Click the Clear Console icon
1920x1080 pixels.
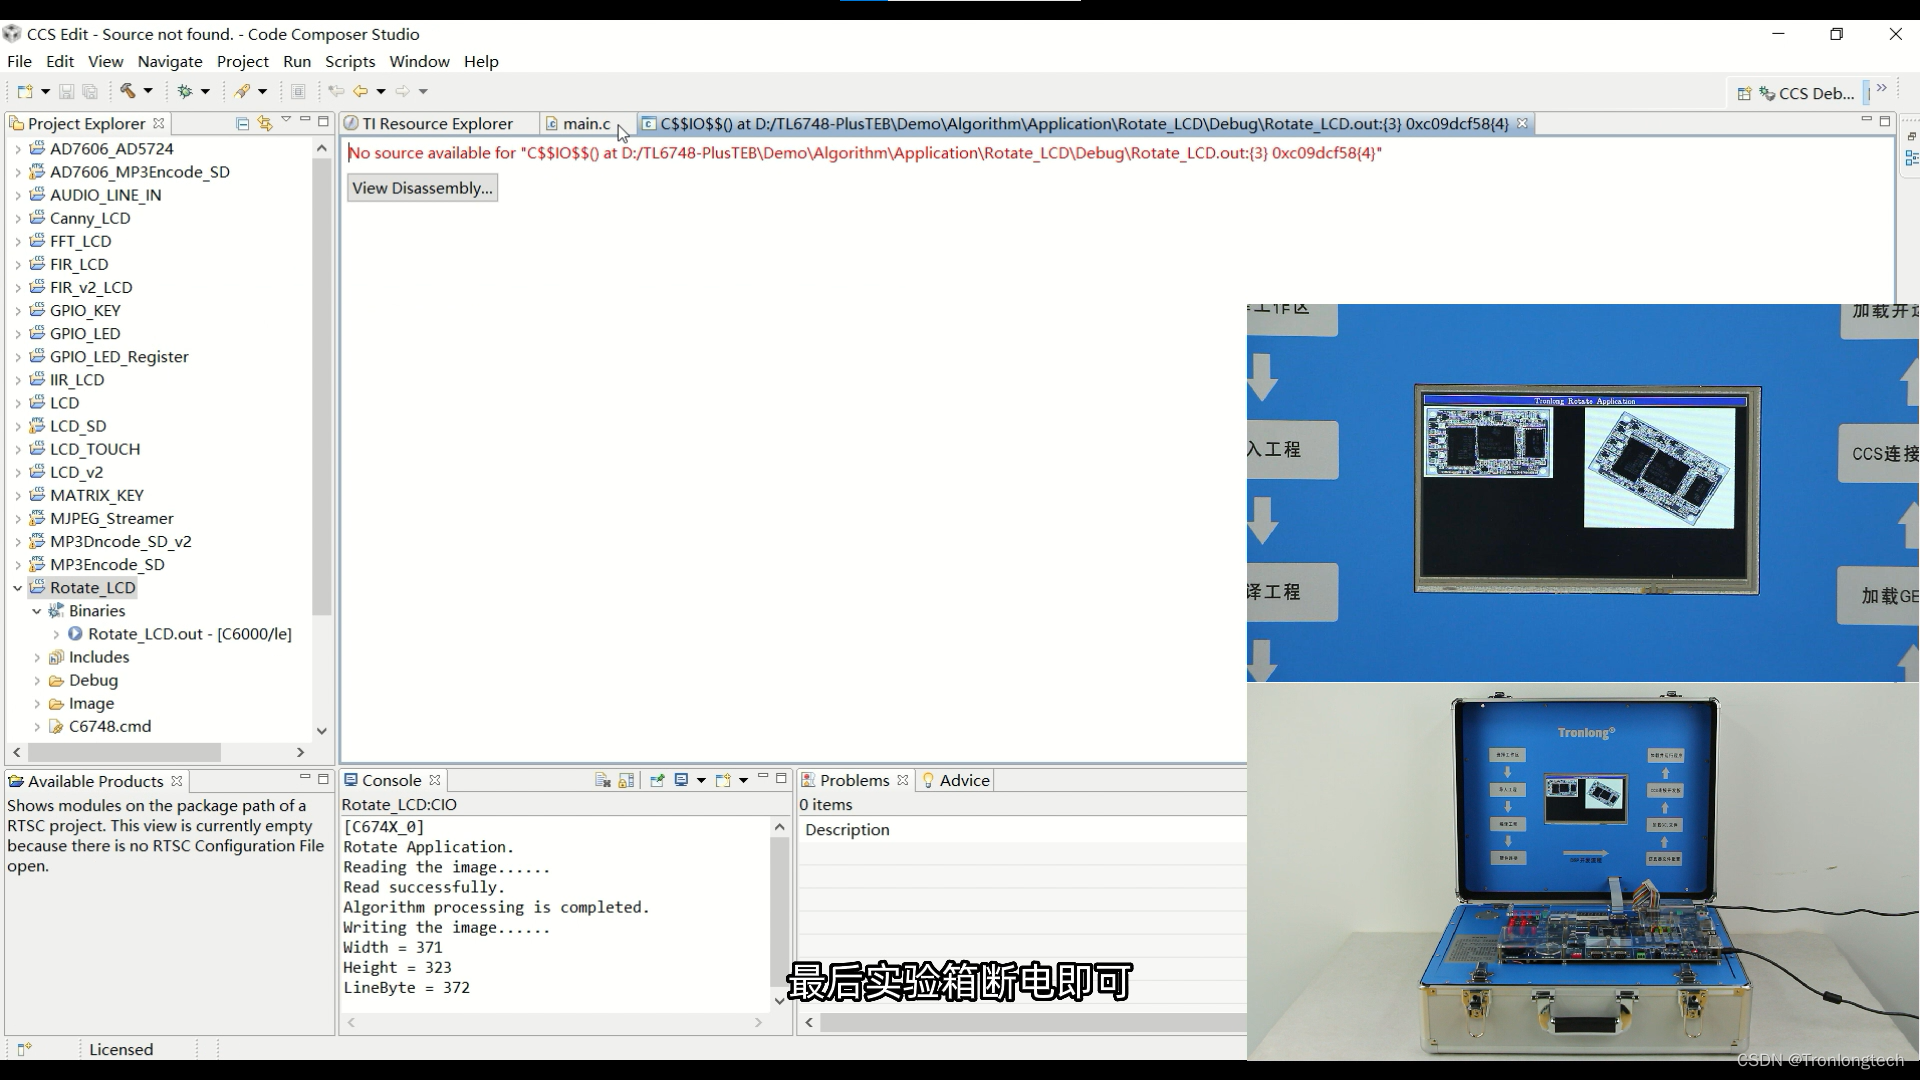[602, 780]
